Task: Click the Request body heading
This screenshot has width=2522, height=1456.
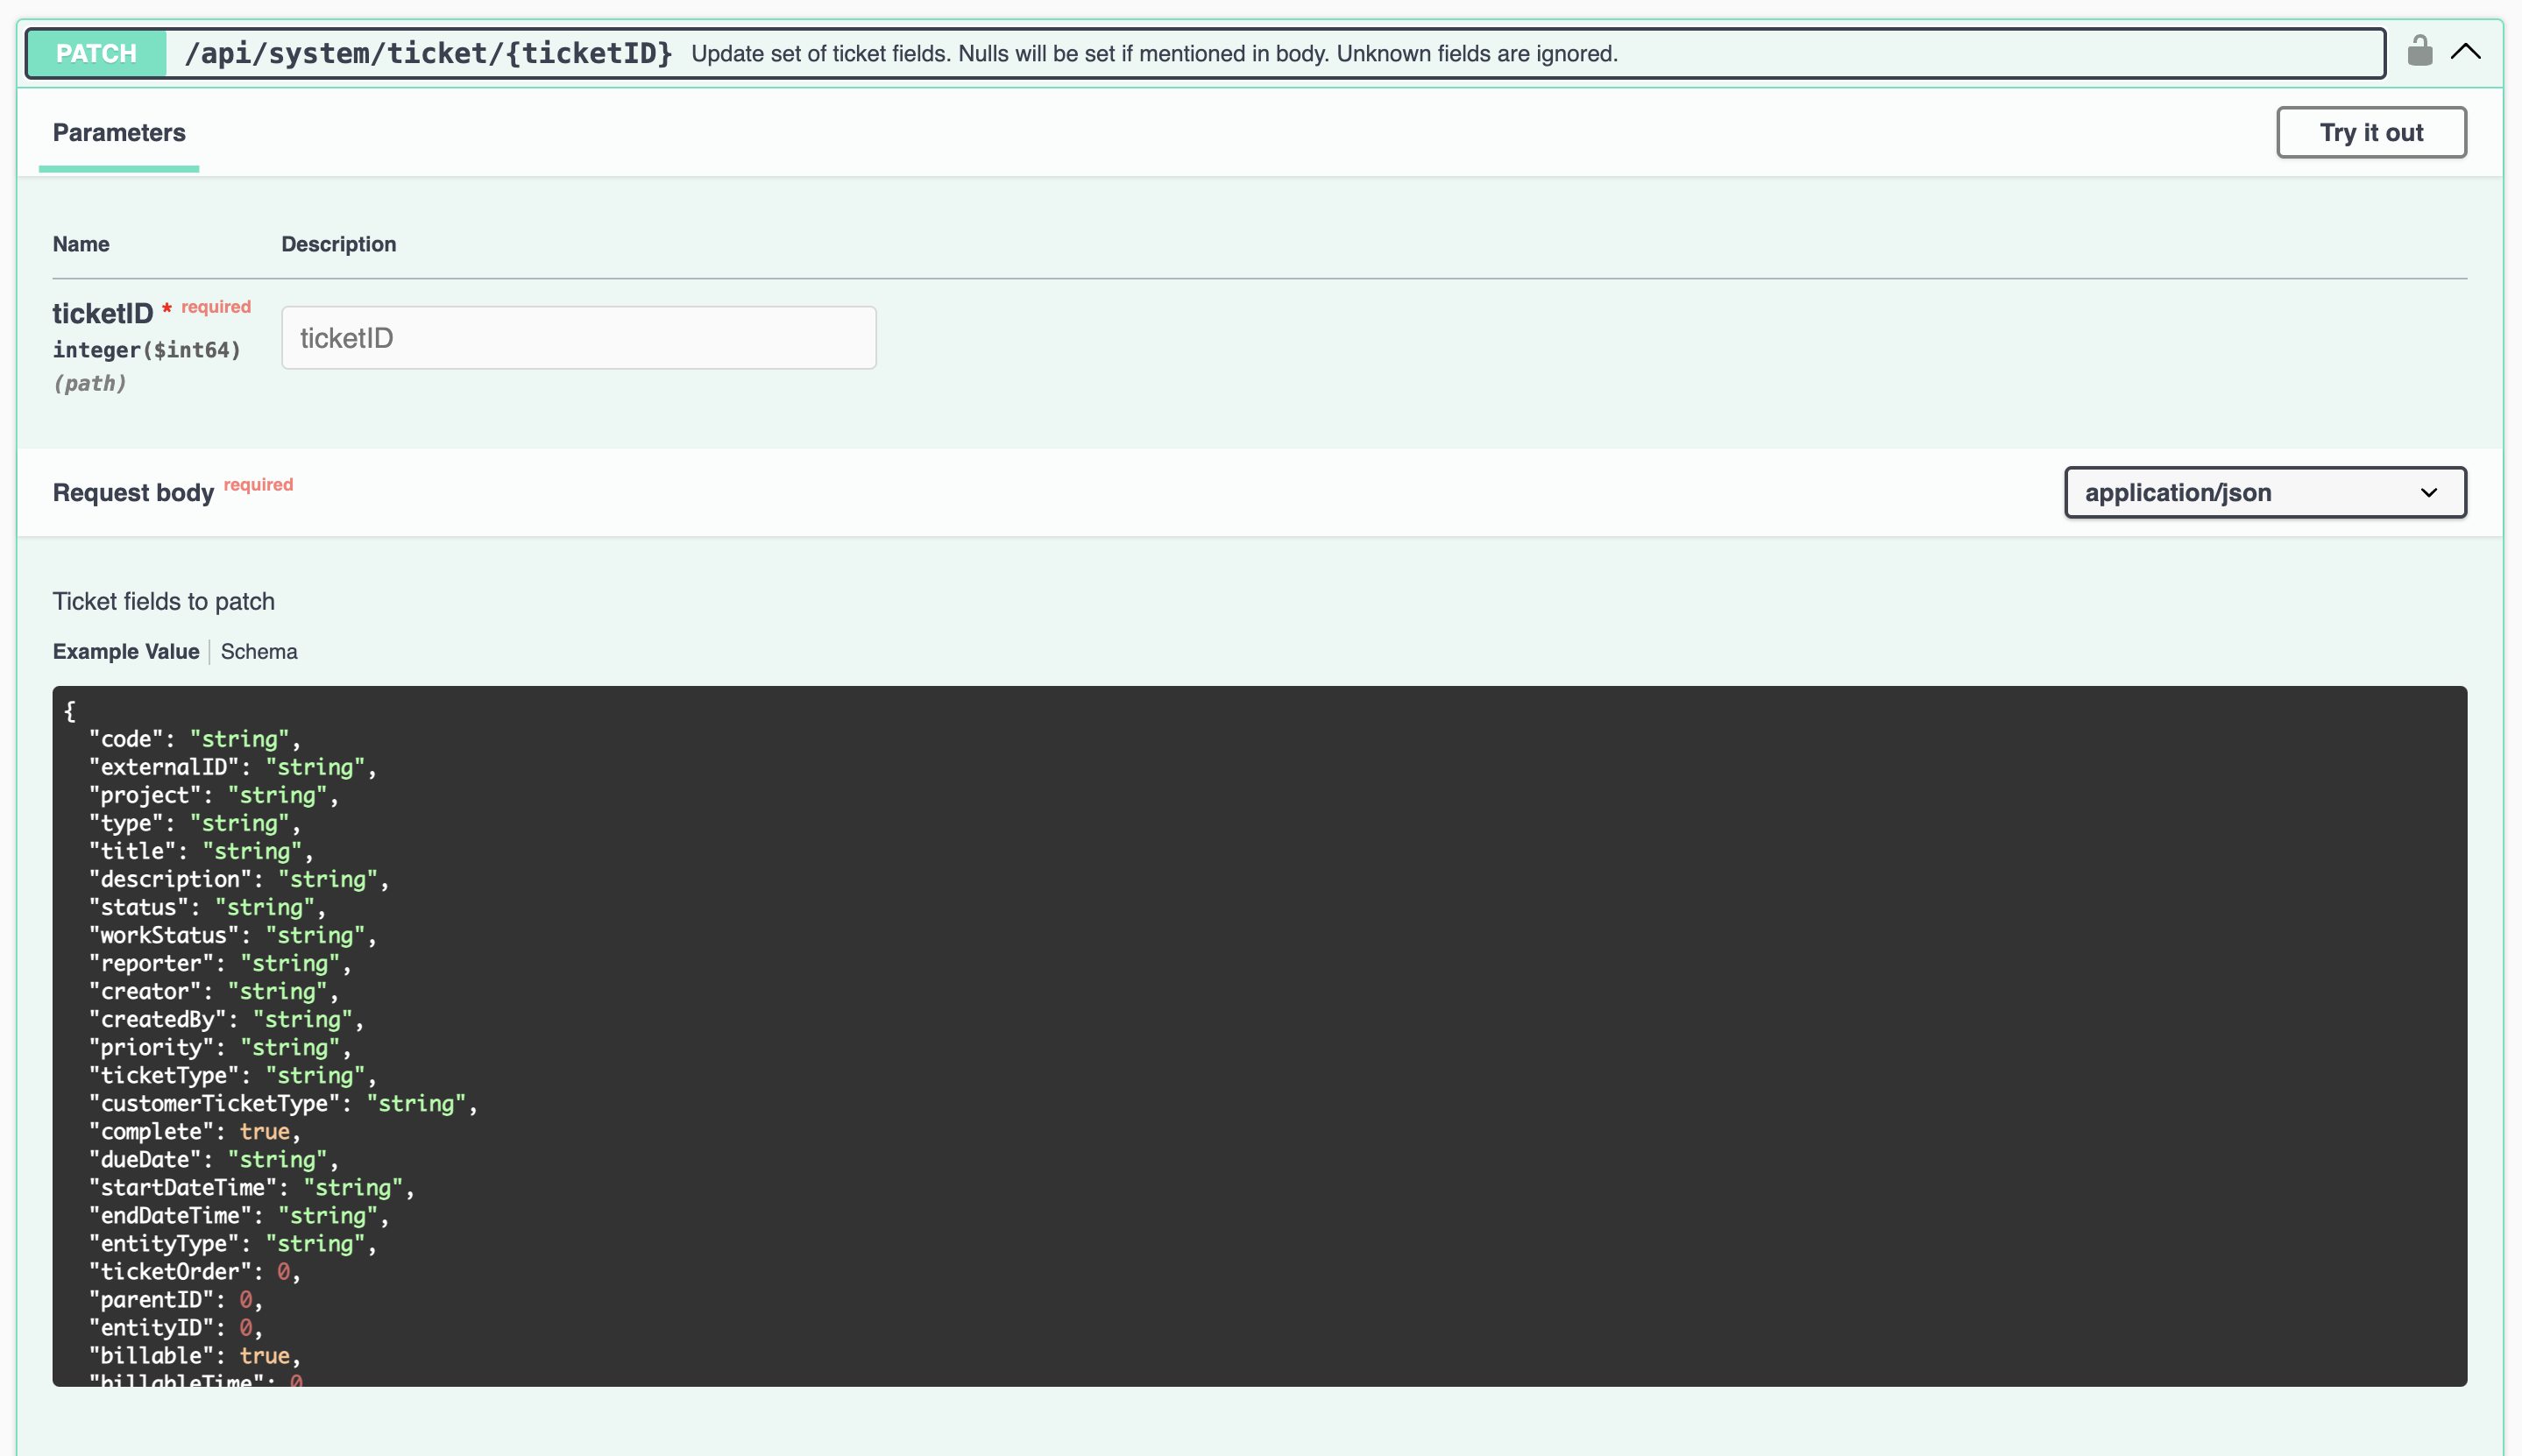Action: pos(133,493)
